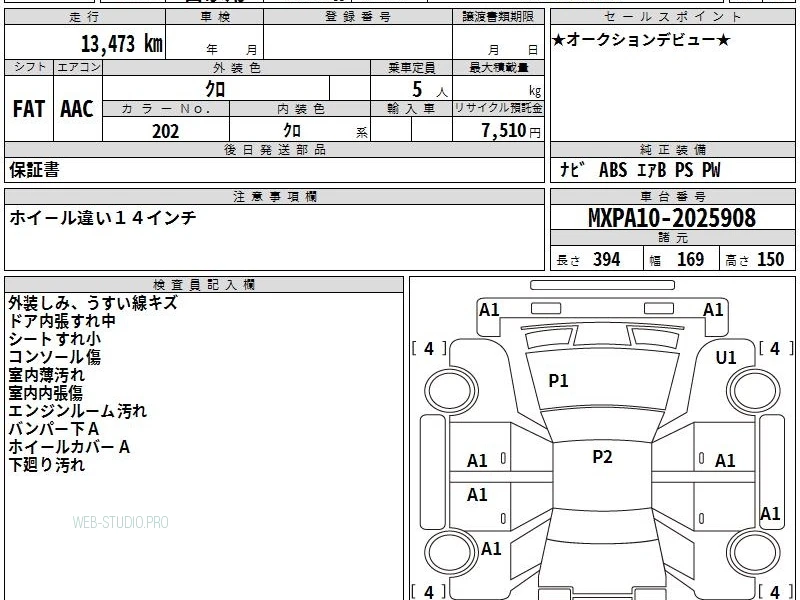Screen dimensions: 800x600
Task: Select the line ドア内張すれ中
Action: pyautogui.click(x=62, y=321)
